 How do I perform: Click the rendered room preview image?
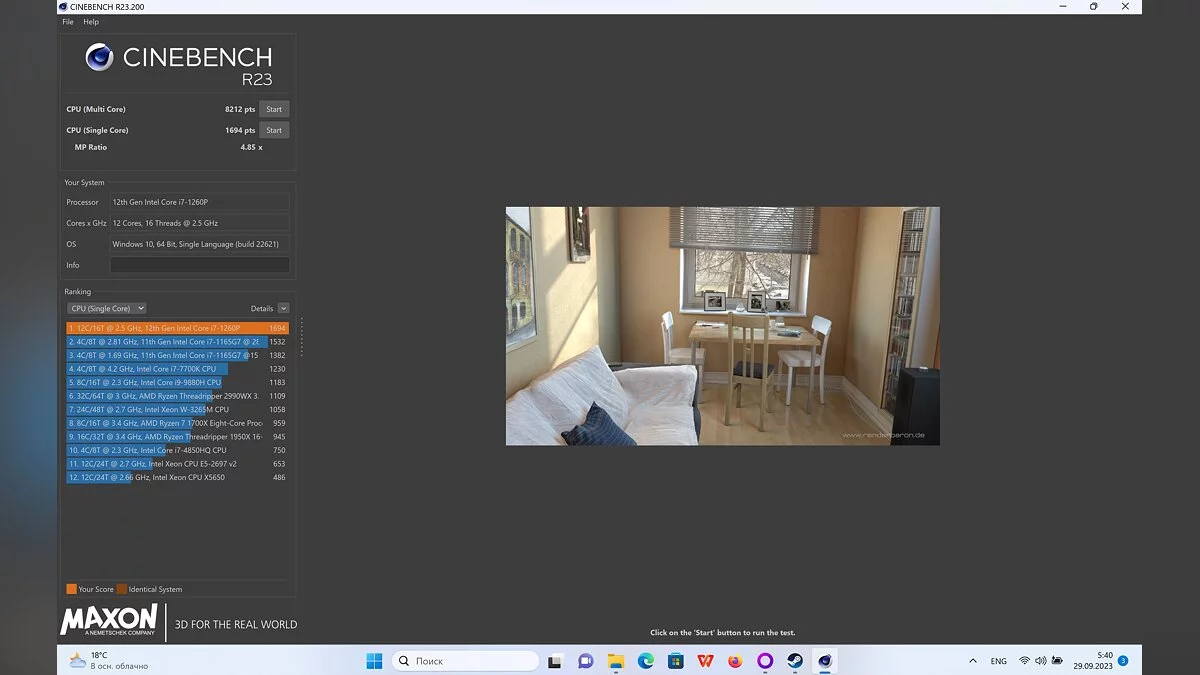click(x=722, y=326)
